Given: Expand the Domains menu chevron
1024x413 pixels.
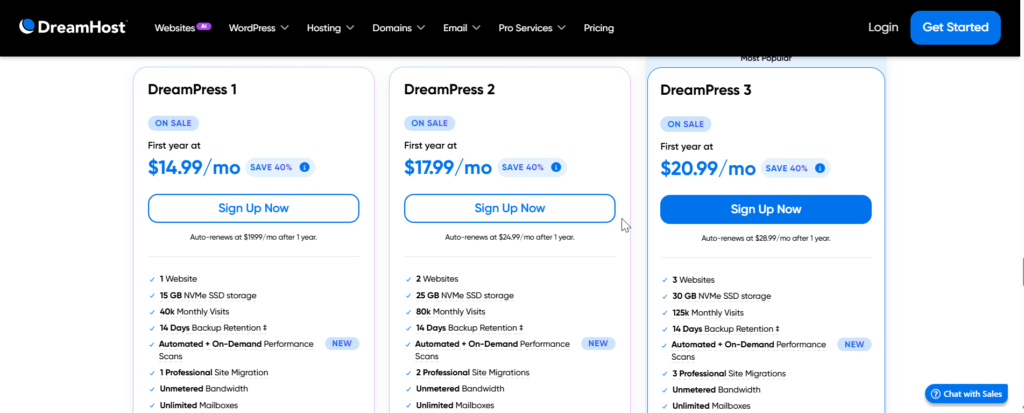Looking at the screenshot, I should pyautogui.click(x=421, y=28).
